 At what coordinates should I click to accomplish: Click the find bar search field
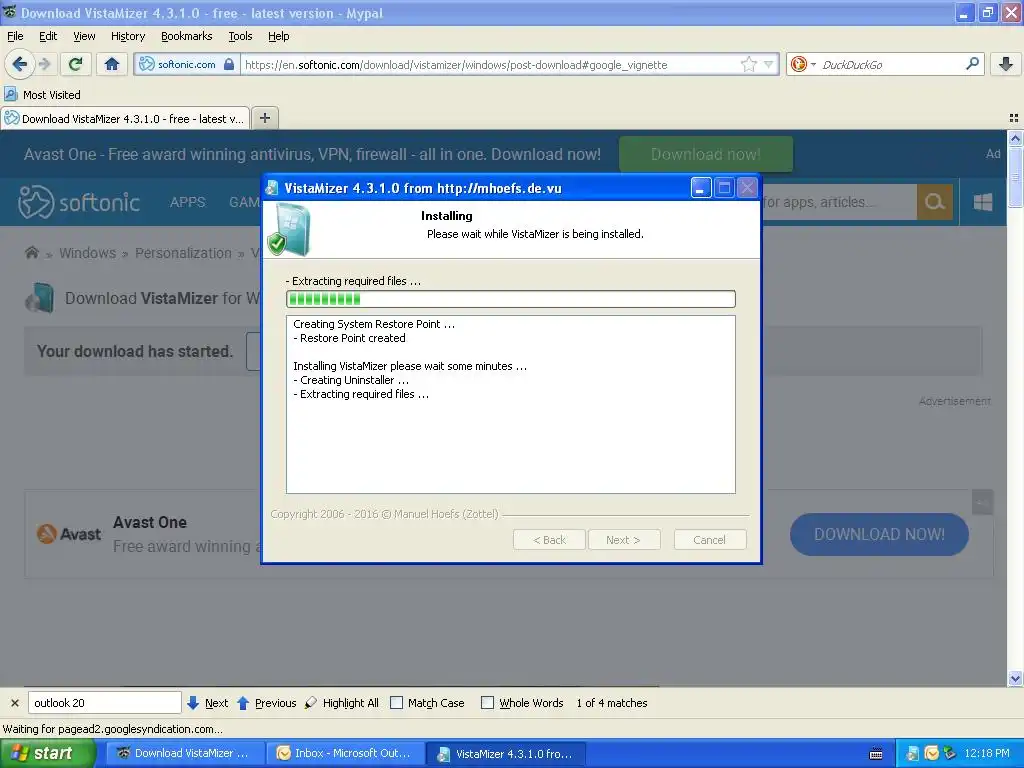104,703
